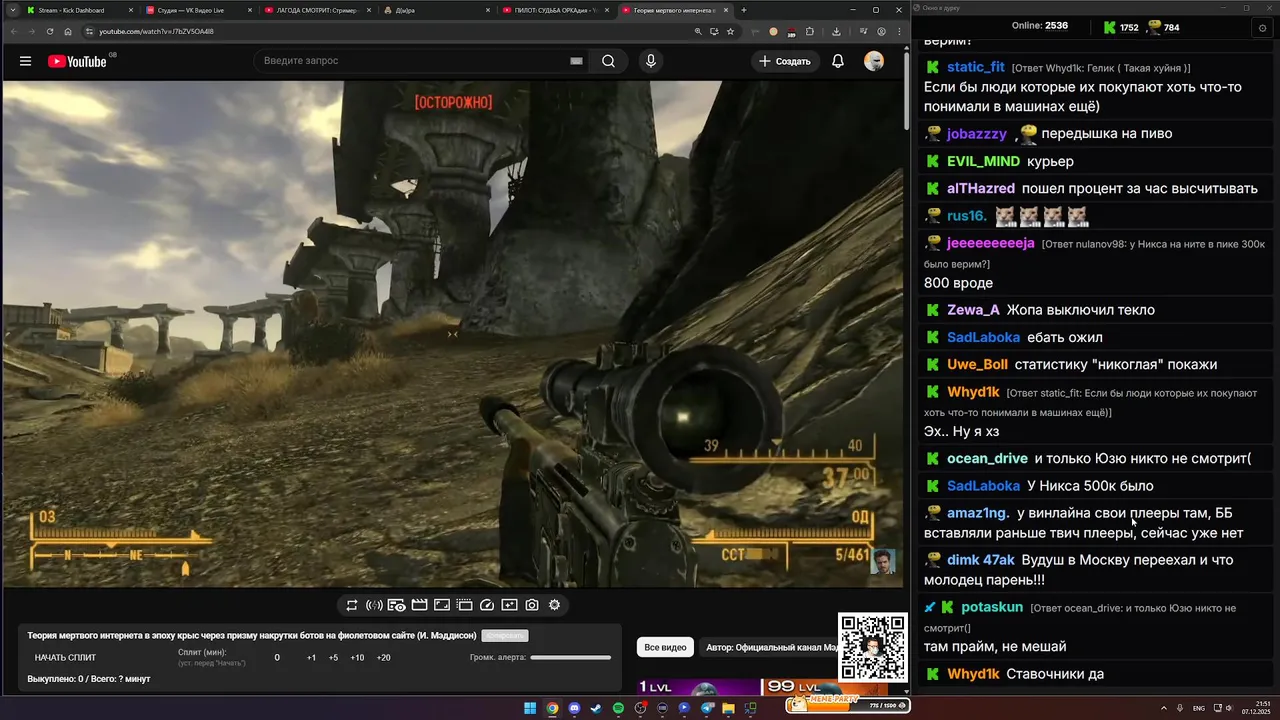Open YouTube notifications bell

838,61
